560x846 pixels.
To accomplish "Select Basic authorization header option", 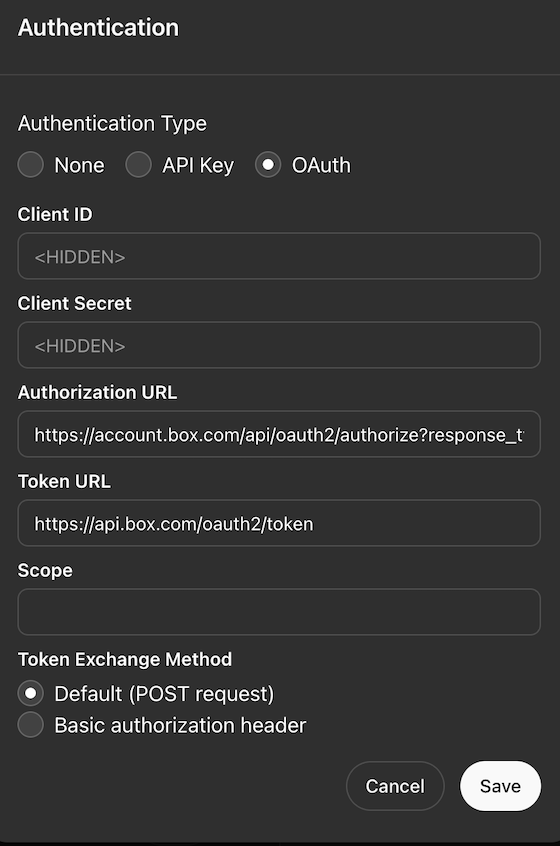I will click(31, 725).
